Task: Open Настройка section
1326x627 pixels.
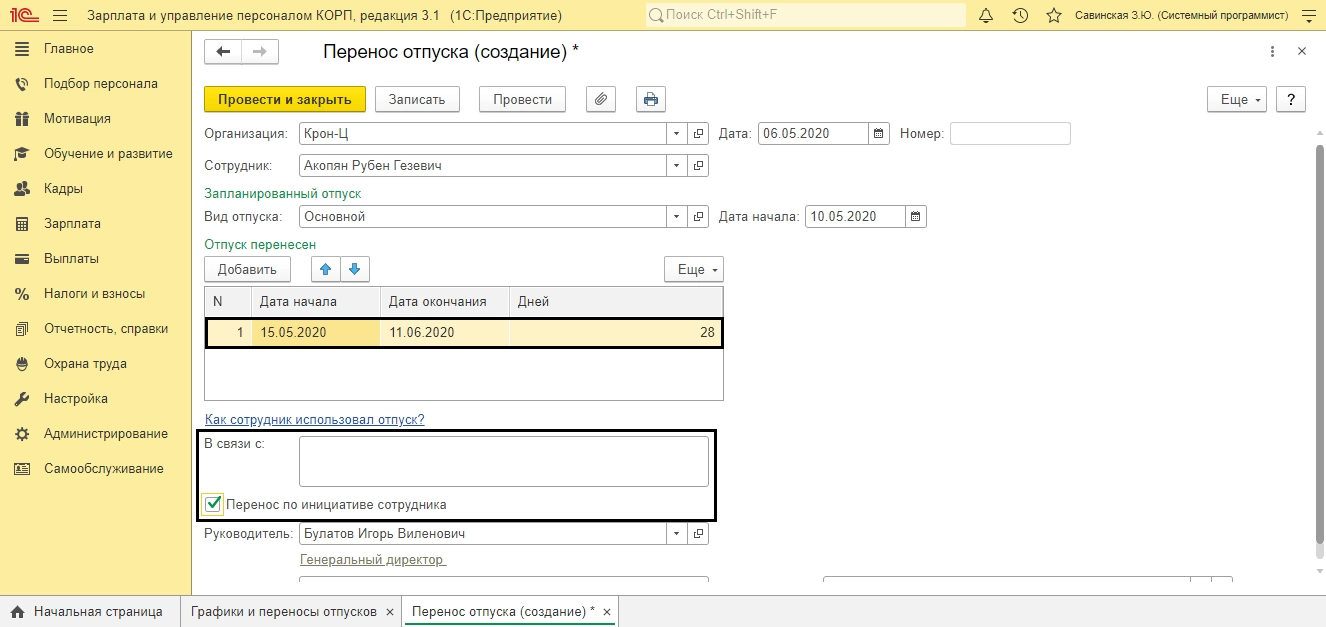Action: (76, 399)
